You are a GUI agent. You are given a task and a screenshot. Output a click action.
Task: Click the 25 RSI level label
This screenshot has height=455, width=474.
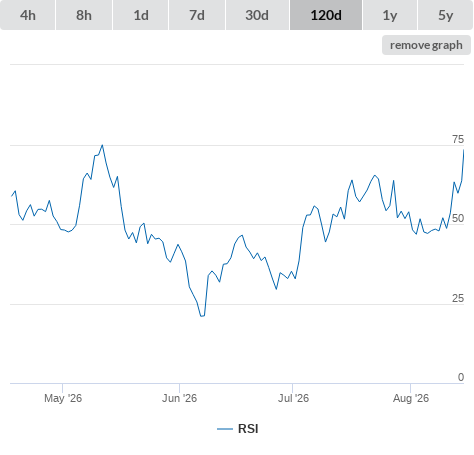click(458, 298)
